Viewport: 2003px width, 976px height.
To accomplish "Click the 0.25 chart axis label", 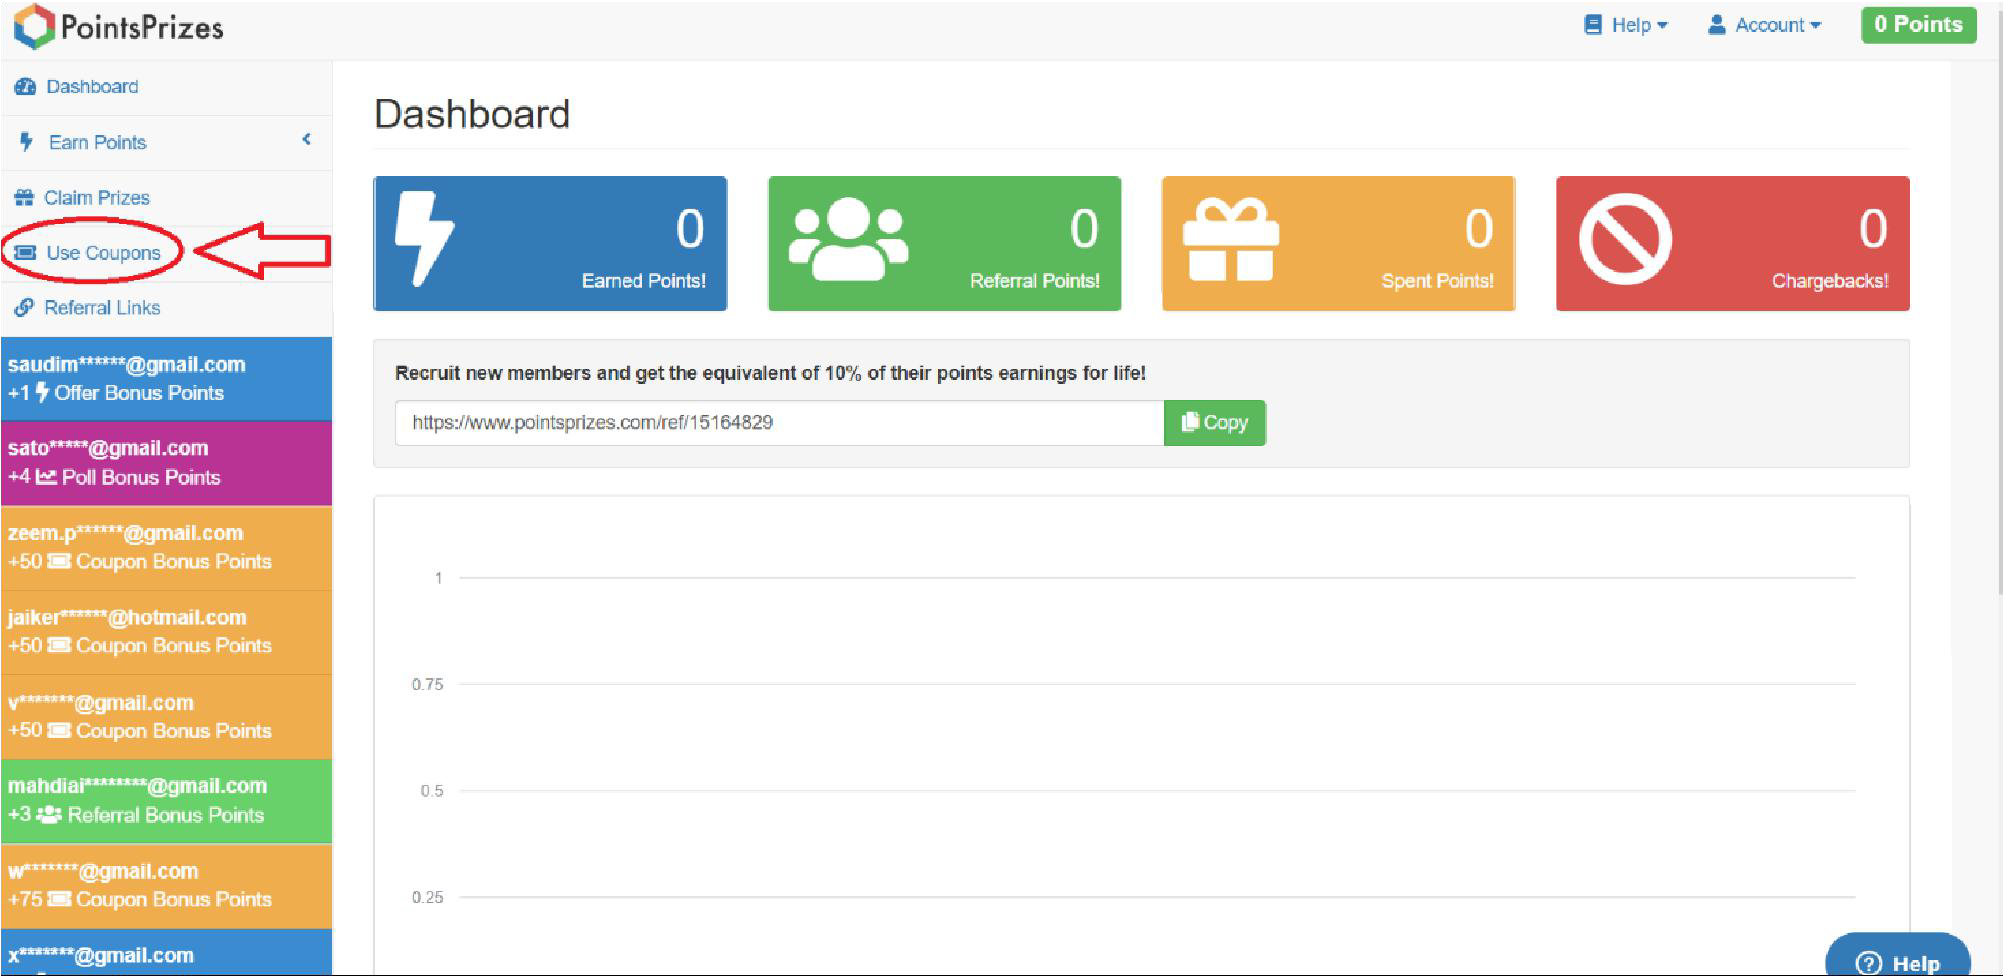I will click(x=427, y=897).
